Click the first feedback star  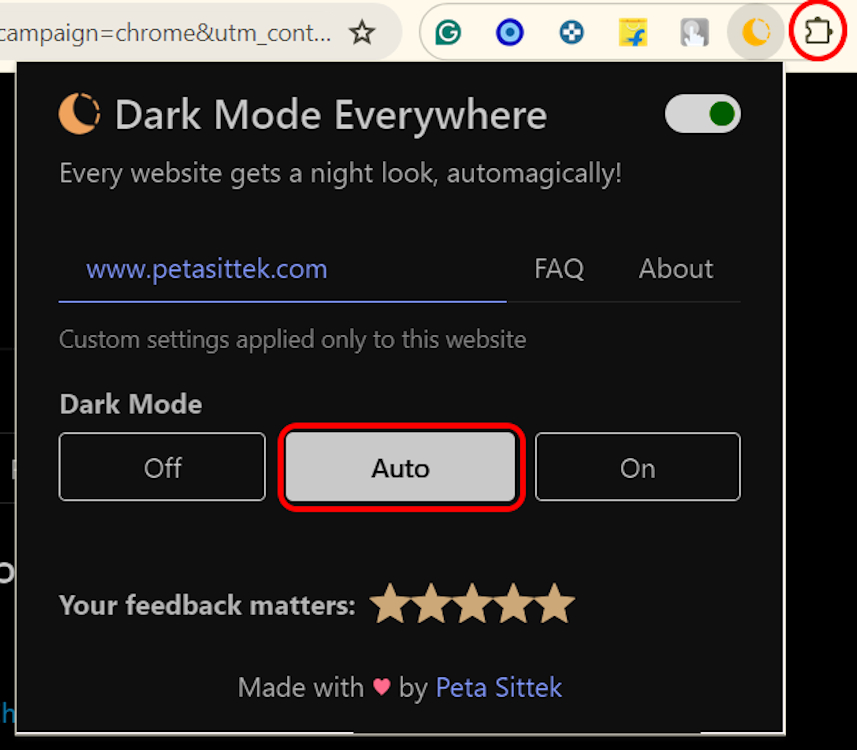click(388, 603)
